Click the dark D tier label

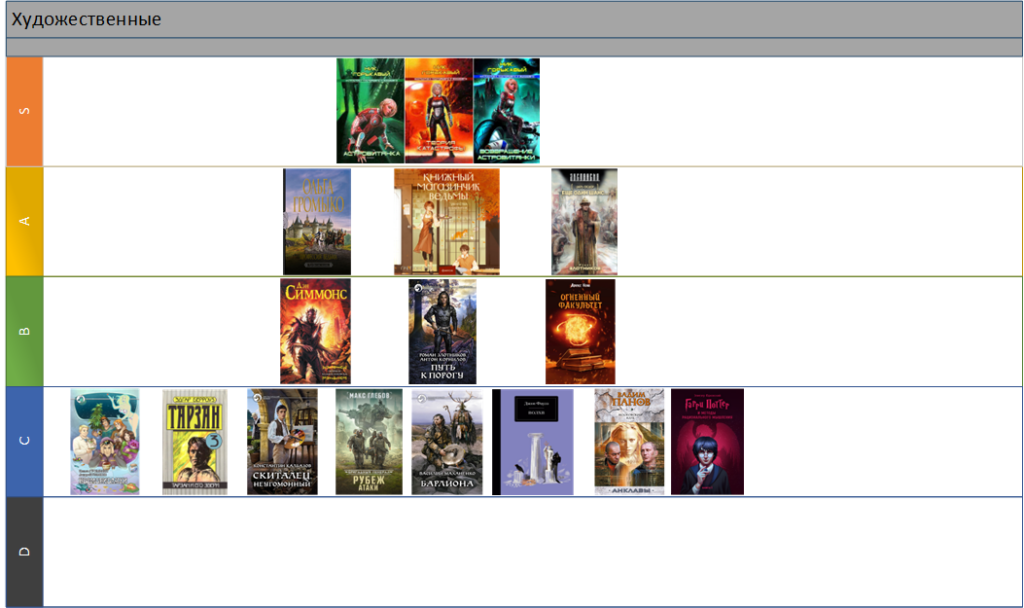click(25, 551)
